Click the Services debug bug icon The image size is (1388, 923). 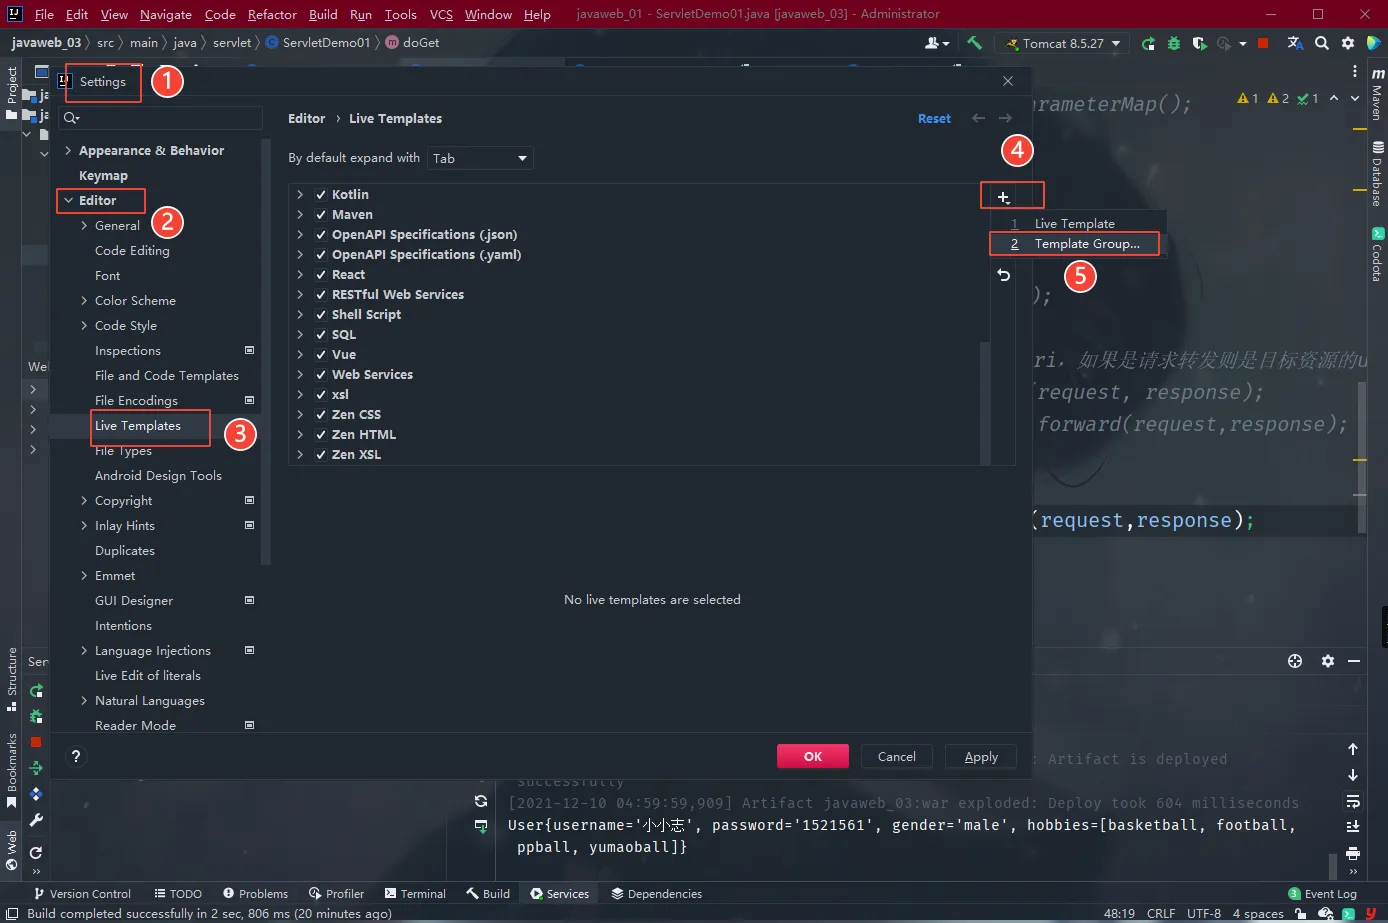(x=36, y=716)
